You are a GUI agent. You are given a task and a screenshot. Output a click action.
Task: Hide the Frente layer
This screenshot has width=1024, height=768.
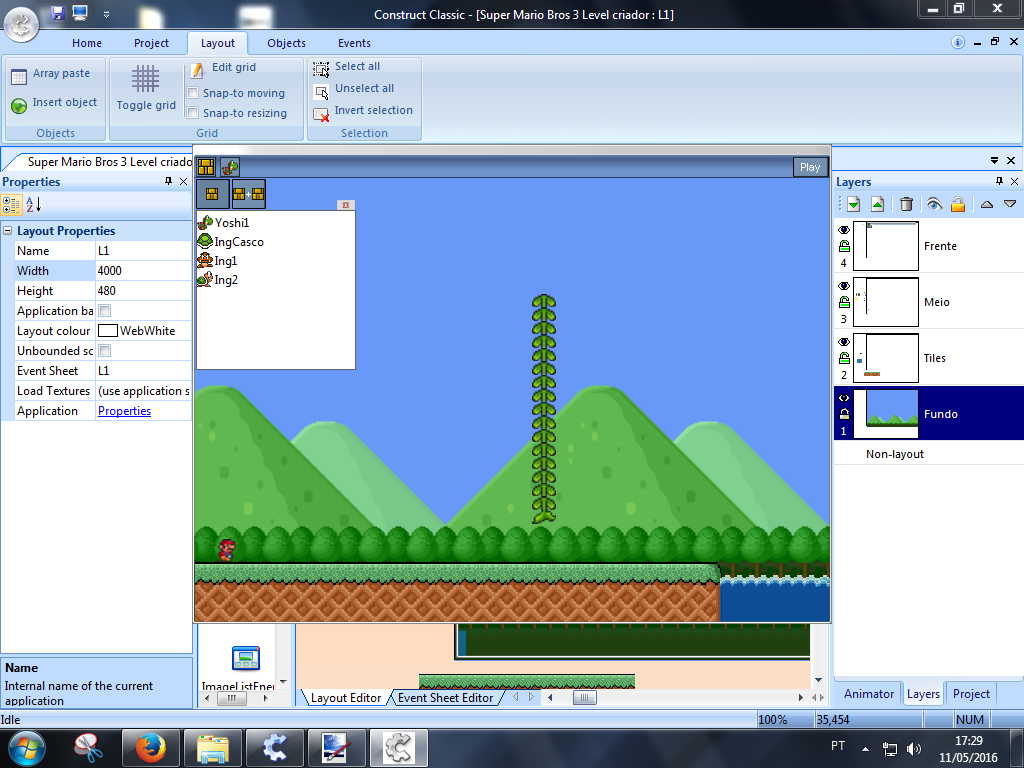tap(844, 230)
